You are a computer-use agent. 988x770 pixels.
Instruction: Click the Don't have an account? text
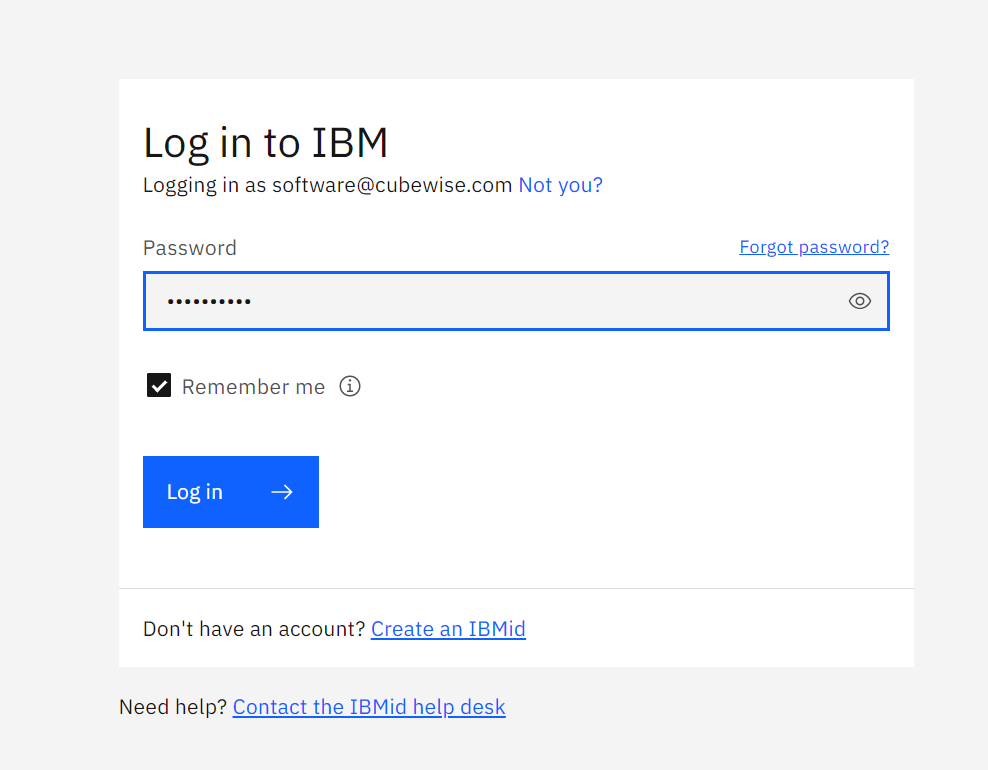pyautogui.click(x=254, y=629)
